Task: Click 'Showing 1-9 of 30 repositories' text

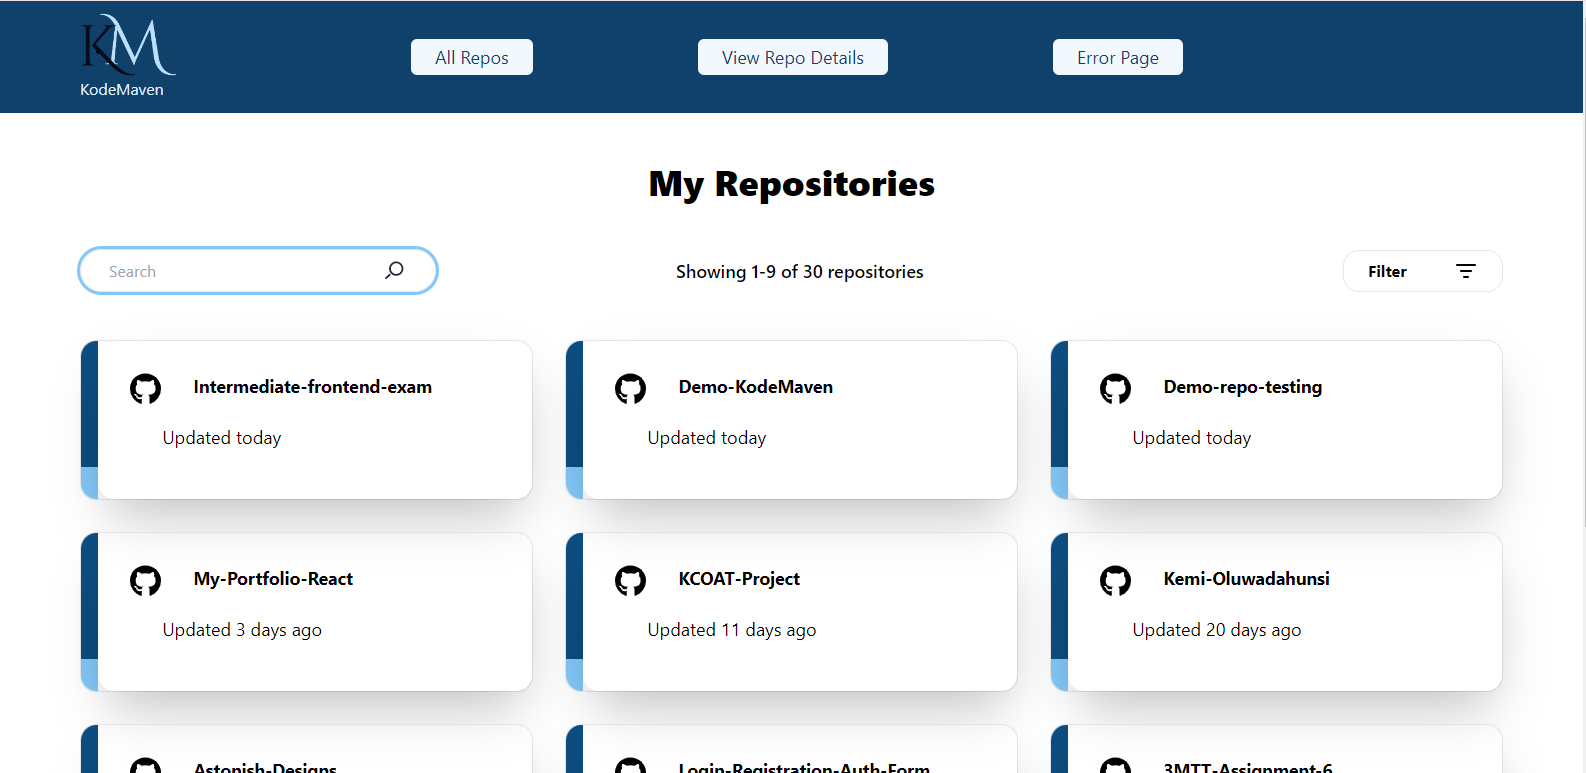Action: pyautogui.click(x=800, y=272)
